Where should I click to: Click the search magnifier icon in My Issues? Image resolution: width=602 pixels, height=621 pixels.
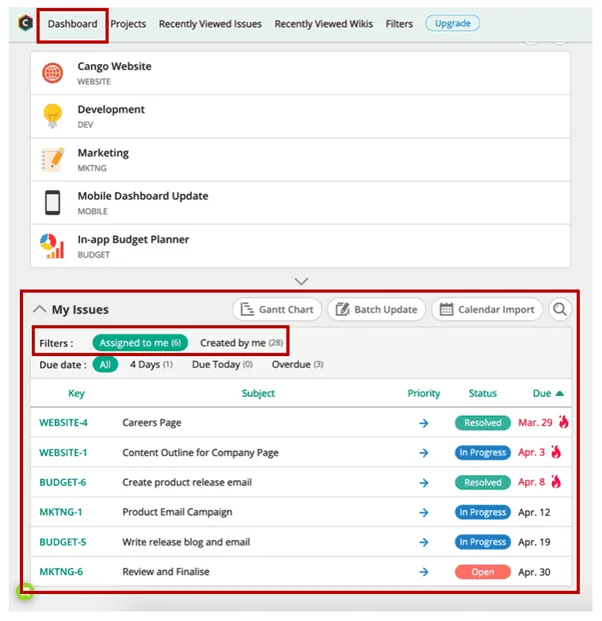pyautogui.click(x=560, y=309)
